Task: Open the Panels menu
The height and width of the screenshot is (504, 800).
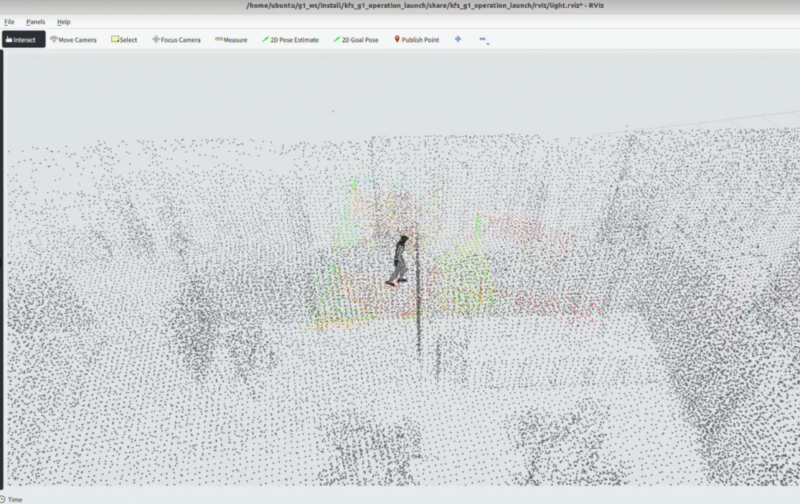Action: pos(35,22)
